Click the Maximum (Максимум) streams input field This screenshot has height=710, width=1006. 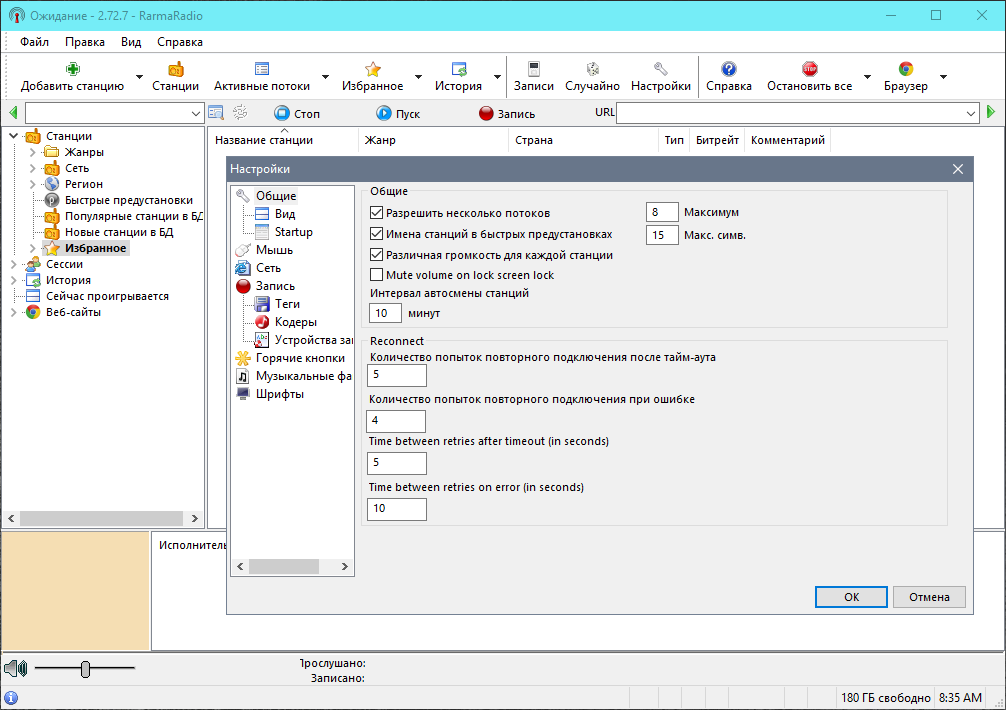pyautogui.click(x=662, y=212)
